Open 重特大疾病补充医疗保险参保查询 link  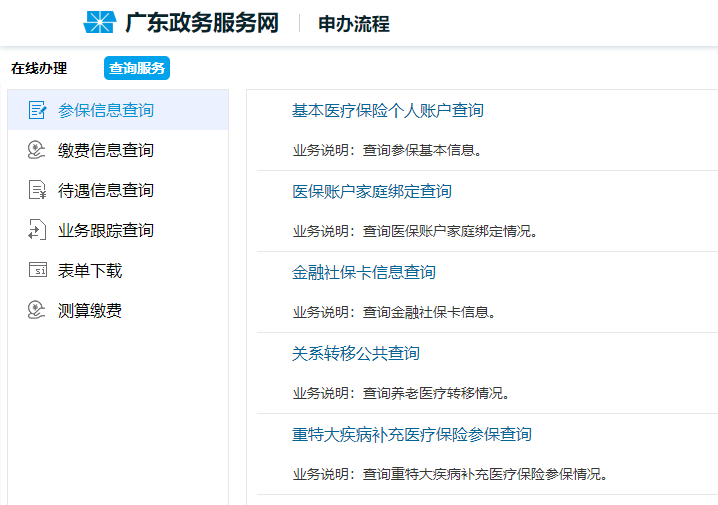(x=412, y=434)
